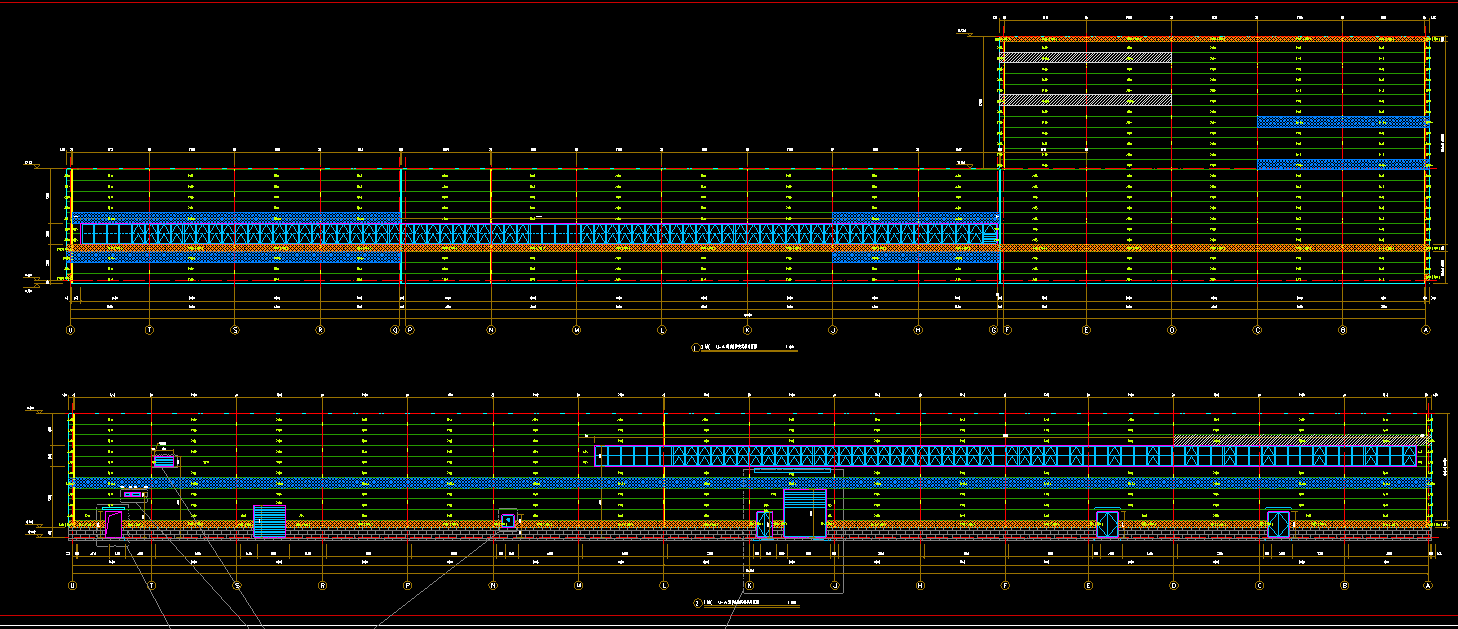Click grid bubble Q in the upper elevation
This screenshot has height=629, width=1458.
pyautogui.click(x=396, y=329)
